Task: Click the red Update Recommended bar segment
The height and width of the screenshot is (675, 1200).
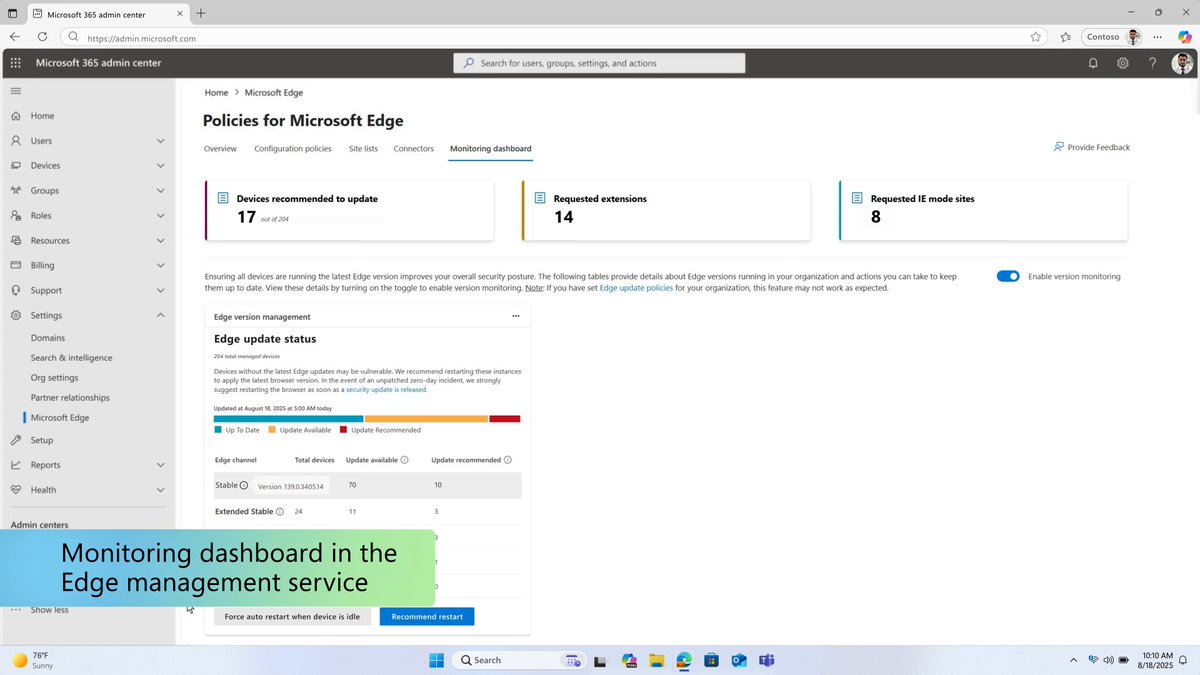Action: click(505, 419)
